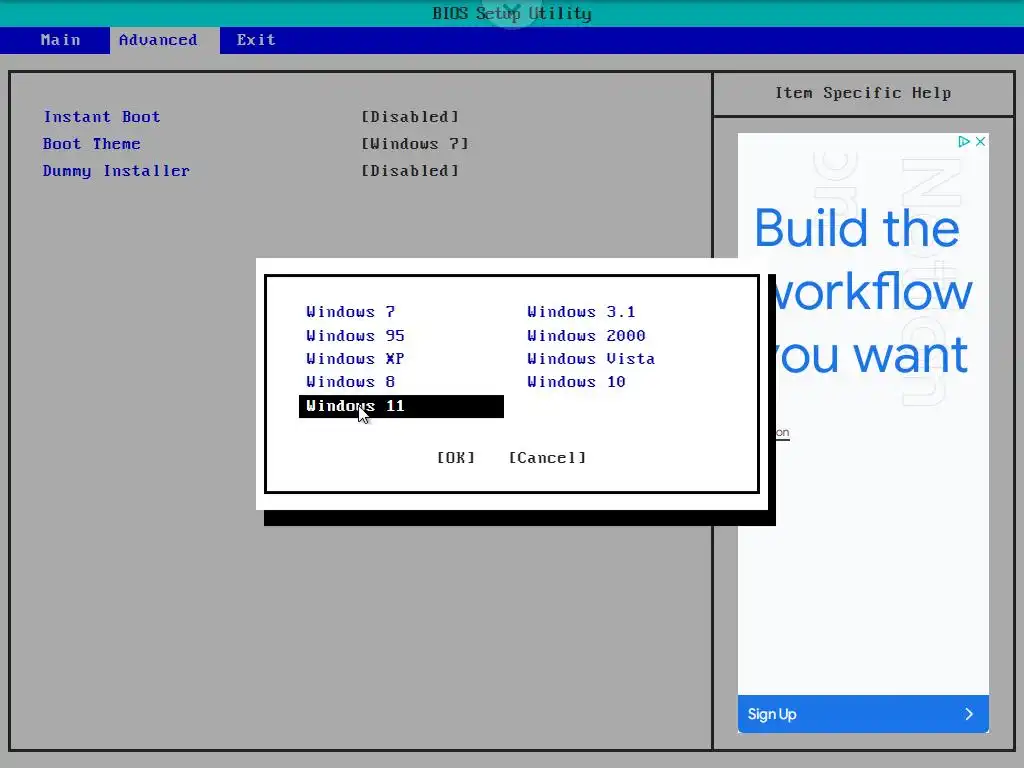This screenshot has width=1024, height=768.
Task: Choose Windows 95 in the theme list
Action: coord(355,336)
